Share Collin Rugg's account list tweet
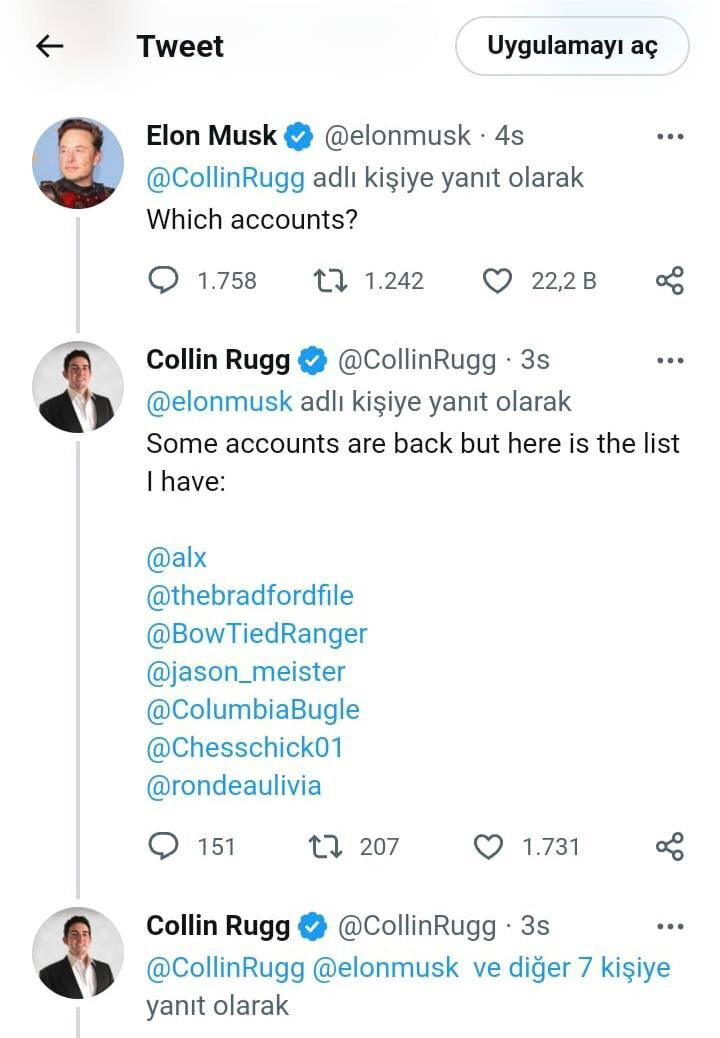Image resolution: width=720 pixels, height=1038 pixels. click(669, 847)
